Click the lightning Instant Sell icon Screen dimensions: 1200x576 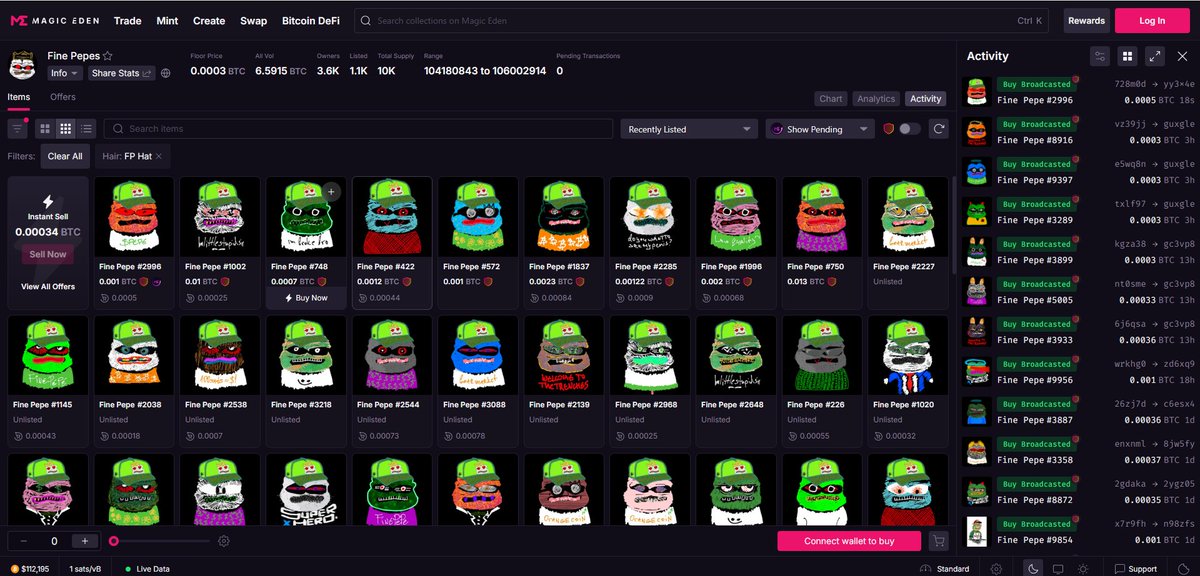pos(47,202)
